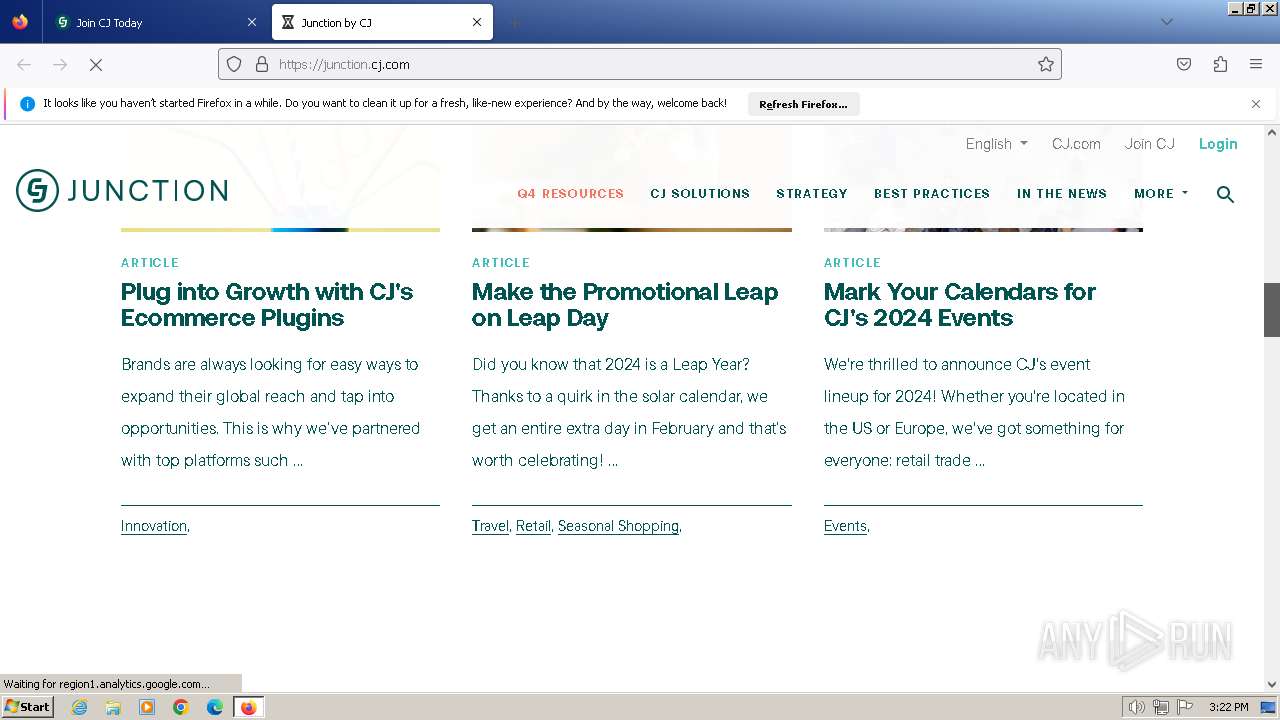Launch Chrome from the taskbar
Viewport: 1280px width, 720px height.
click(181, 707)
